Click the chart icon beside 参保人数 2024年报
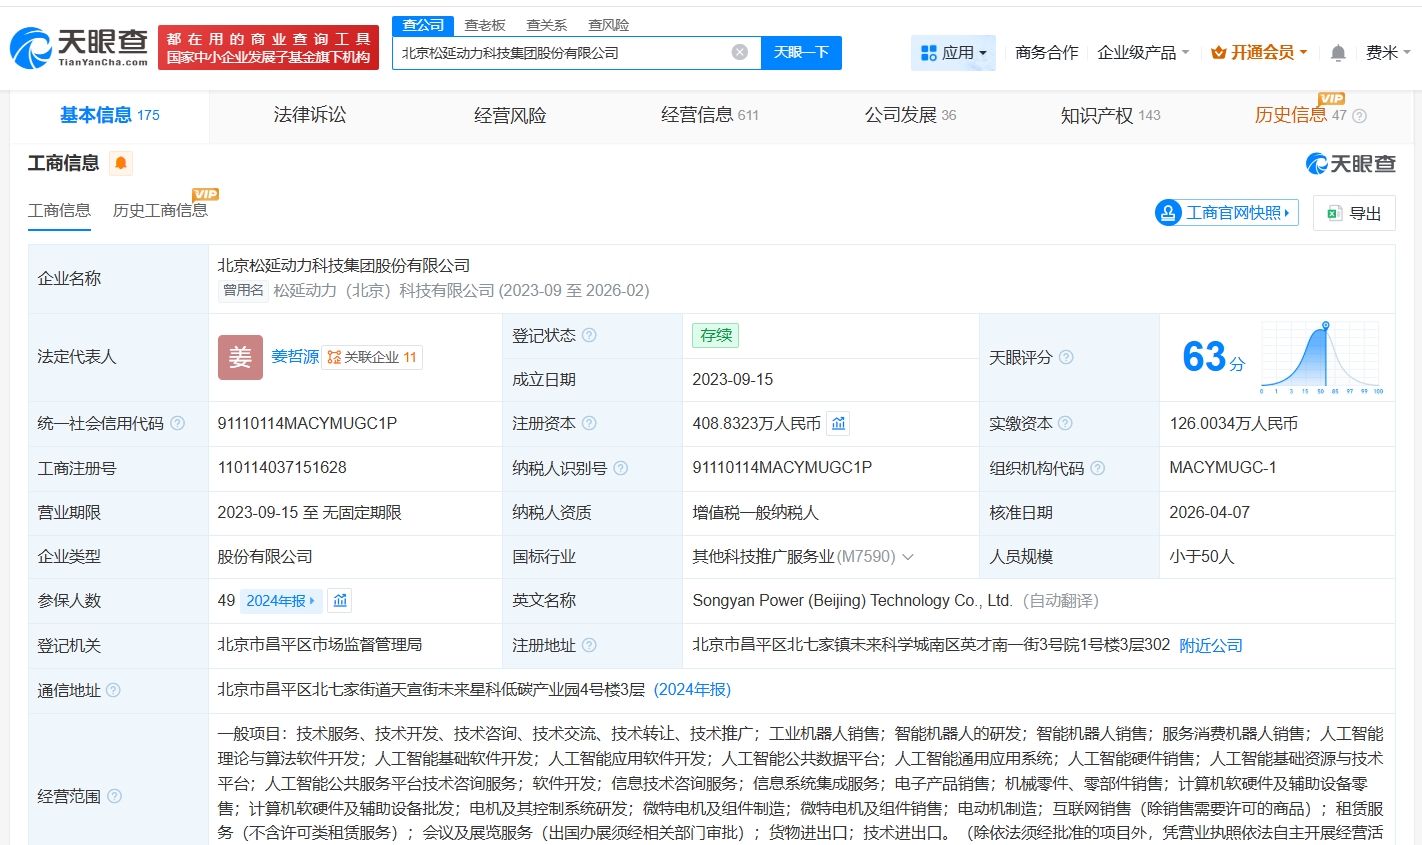Viewport: 1422px width, 845px height. [340, 601]
